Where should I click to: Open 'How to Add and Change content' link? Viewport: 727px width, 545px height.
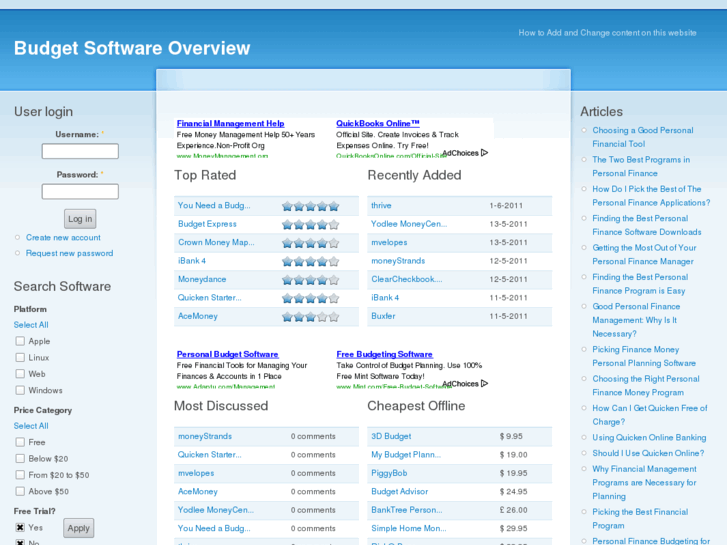coord(607,33)
